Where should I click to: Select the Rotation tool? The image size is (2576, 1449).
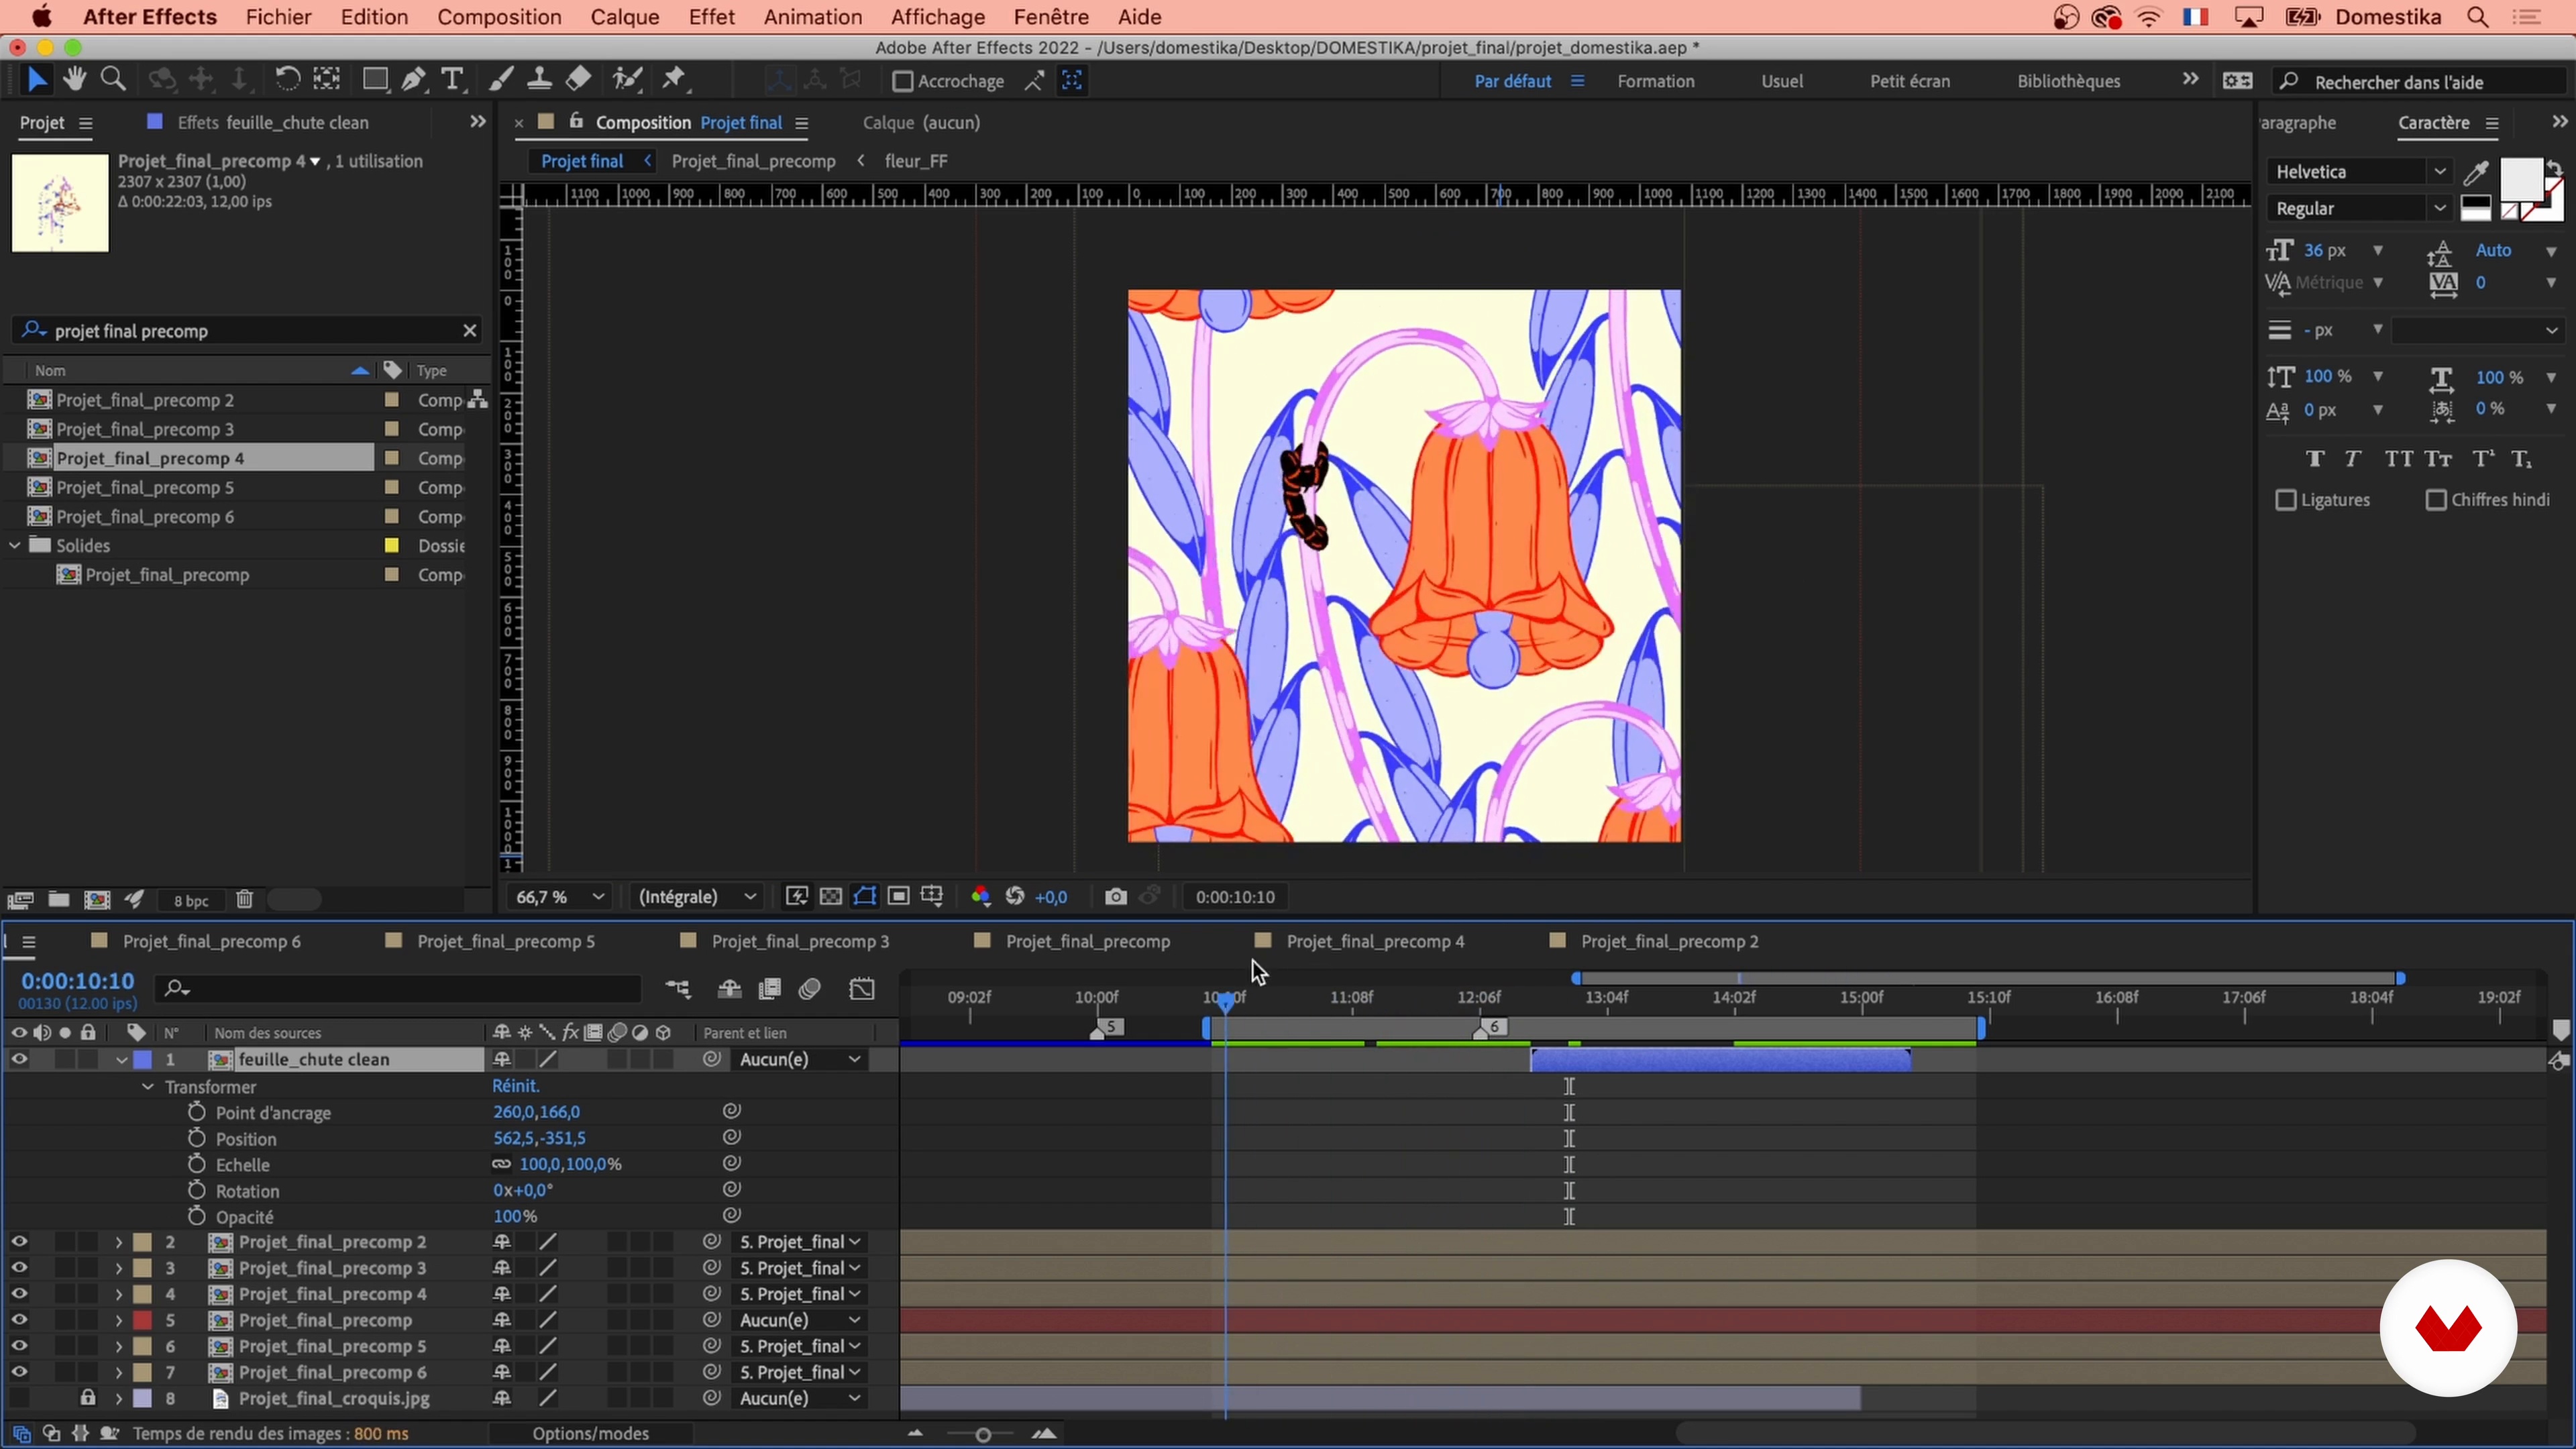(x=287, y=80)
